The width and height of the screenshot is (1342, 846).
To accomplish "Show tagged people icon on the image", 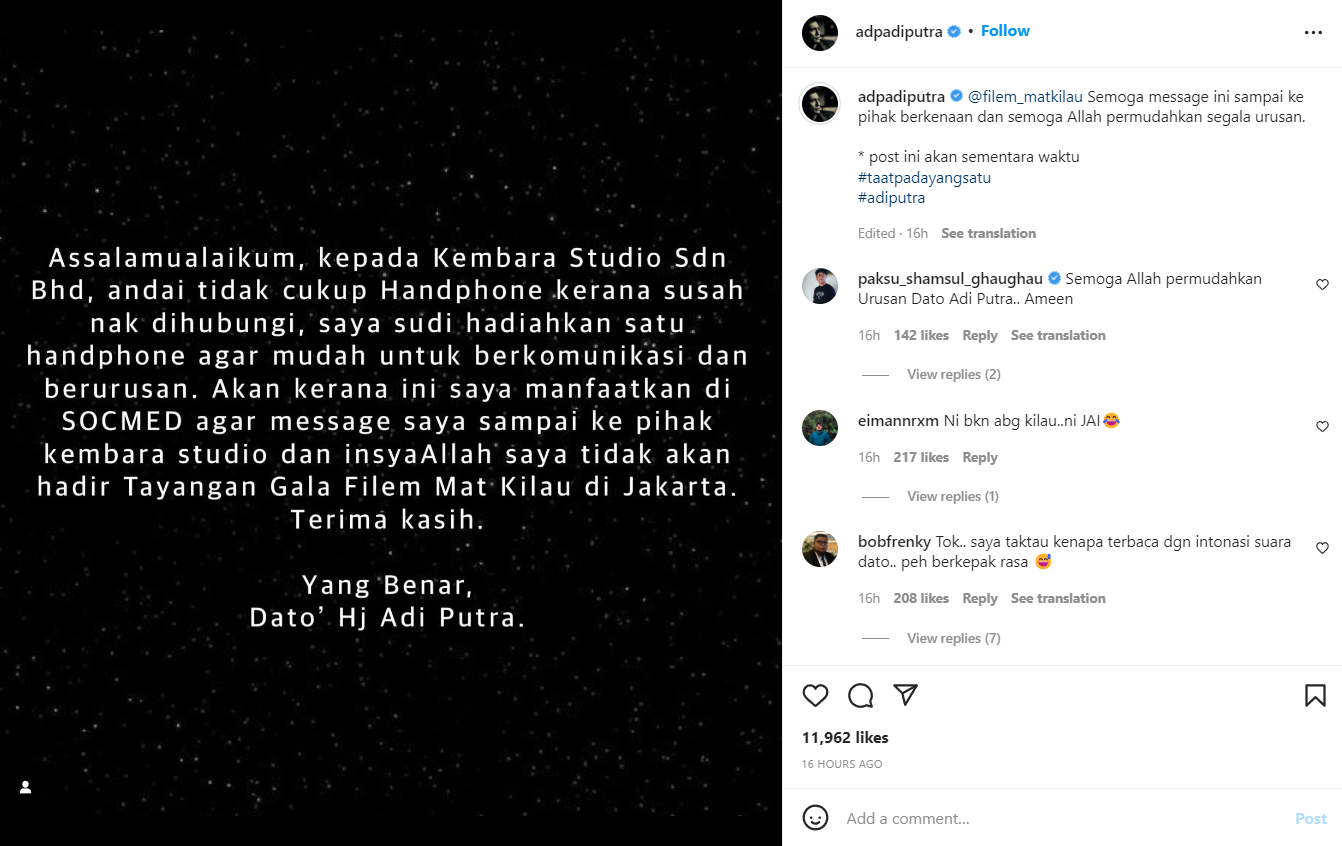I will [26, 787].
